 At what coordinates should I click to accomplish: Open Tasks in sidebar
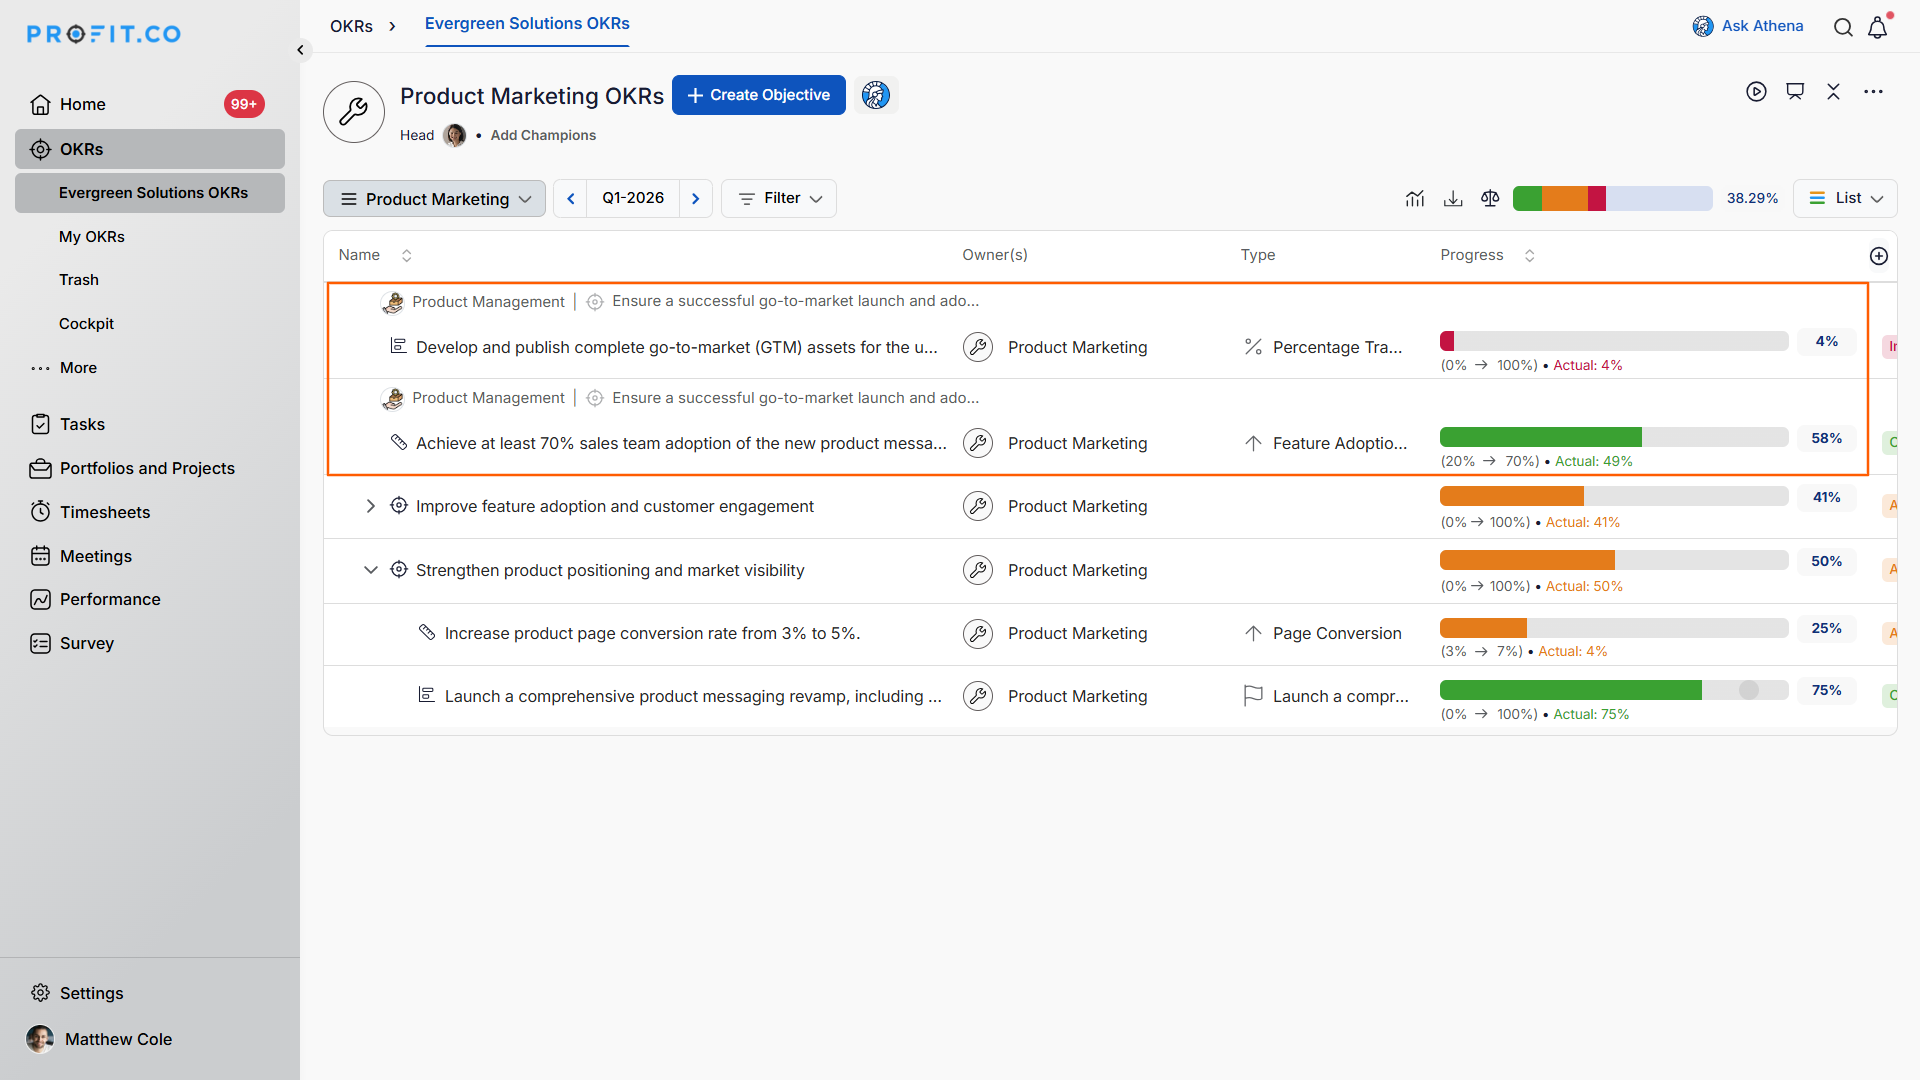tap(68, 424)
